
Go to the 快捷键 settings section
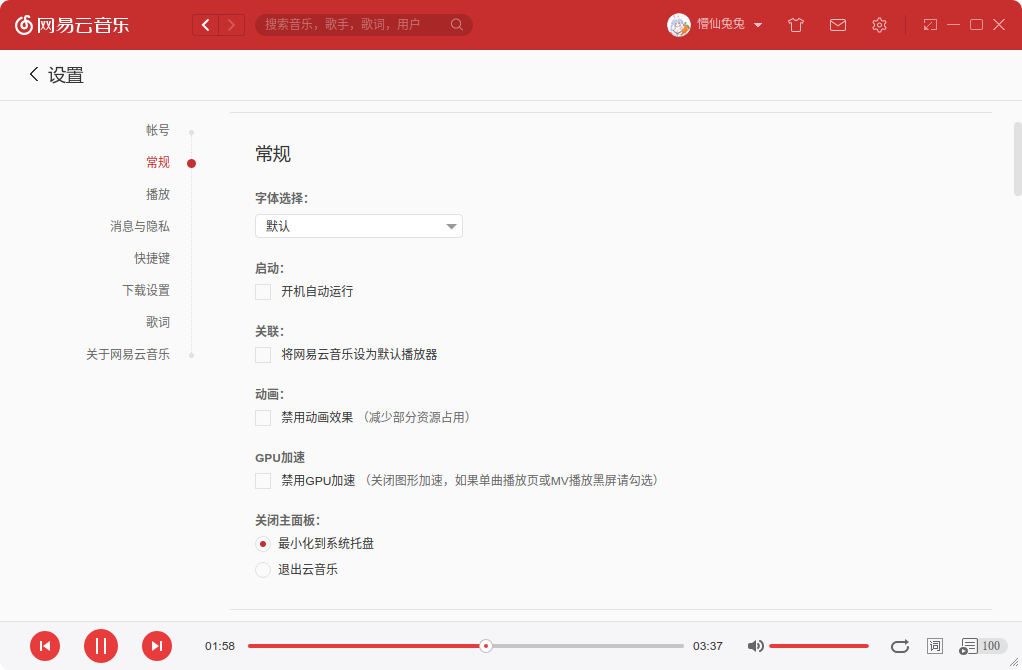152,258
